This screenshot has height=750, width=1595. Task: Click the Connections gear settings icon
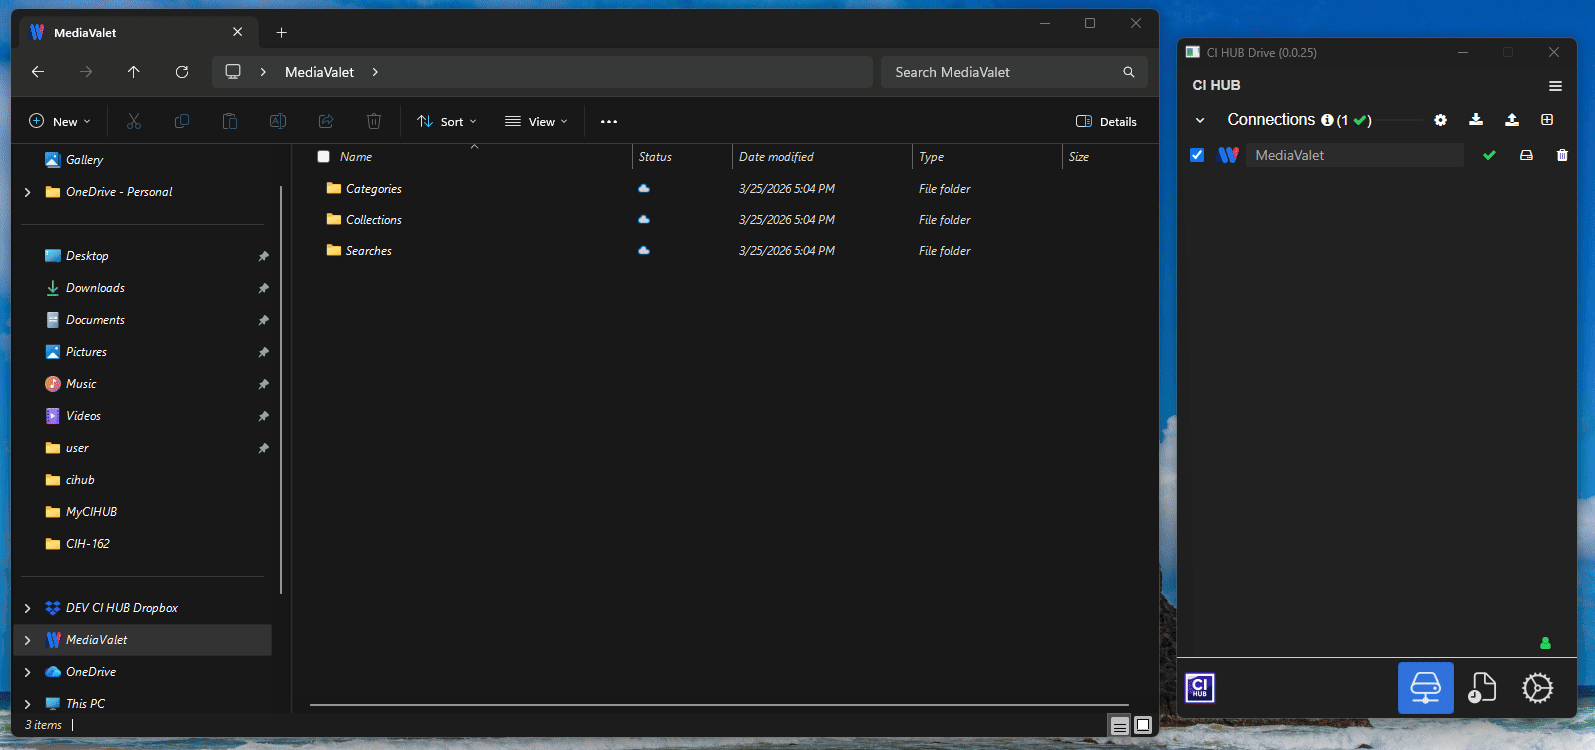(x=1440, y=120)
